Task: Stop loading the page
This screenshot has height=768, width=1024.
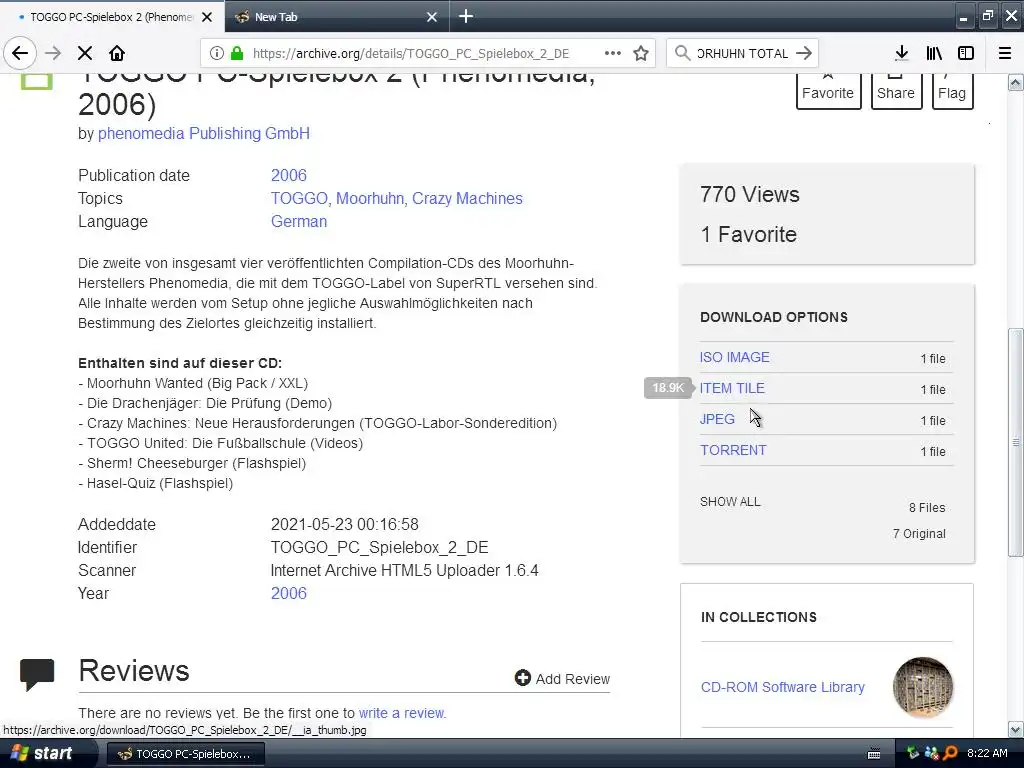Action: pyautogui.click(x=85, y=53)
